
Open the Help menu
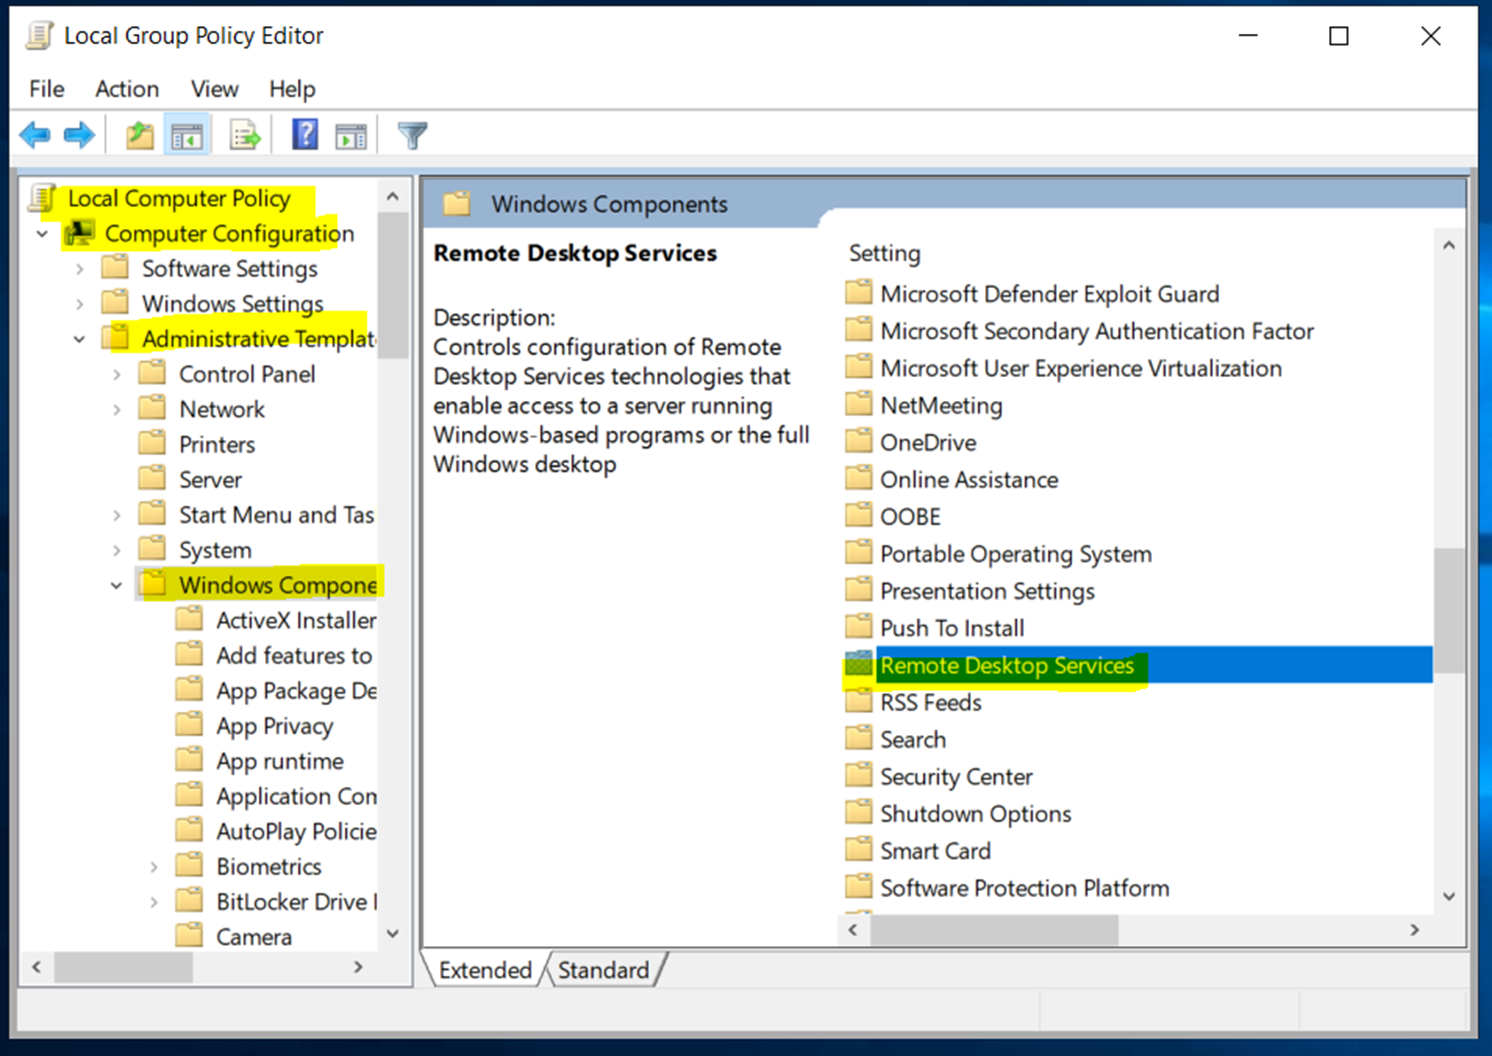tap(292, 89)
